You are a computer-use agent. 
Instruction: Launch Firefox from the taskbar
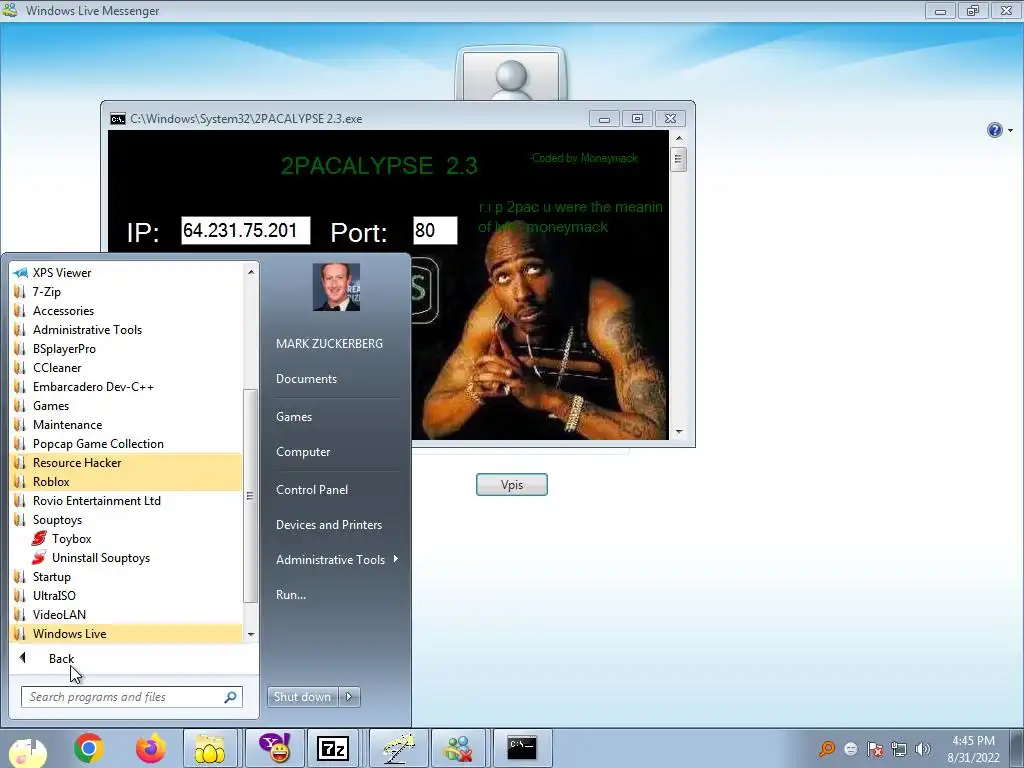[150, 748]
